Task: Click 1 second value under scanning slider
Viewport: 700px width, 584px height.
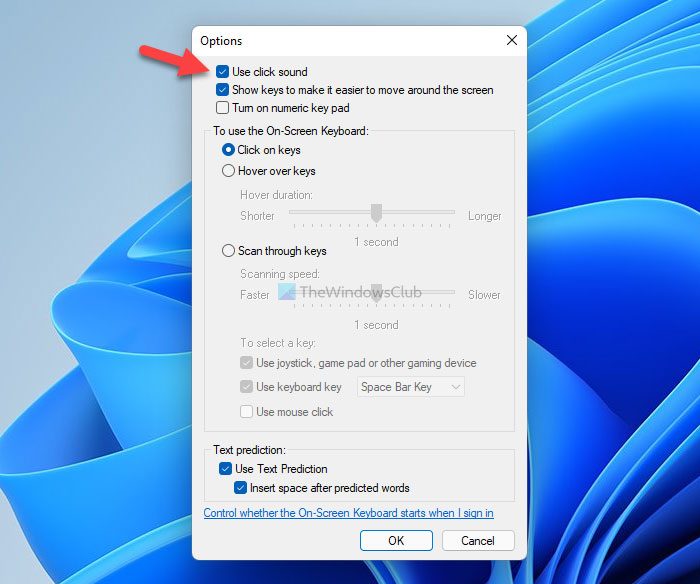Action: pos(376,325)
